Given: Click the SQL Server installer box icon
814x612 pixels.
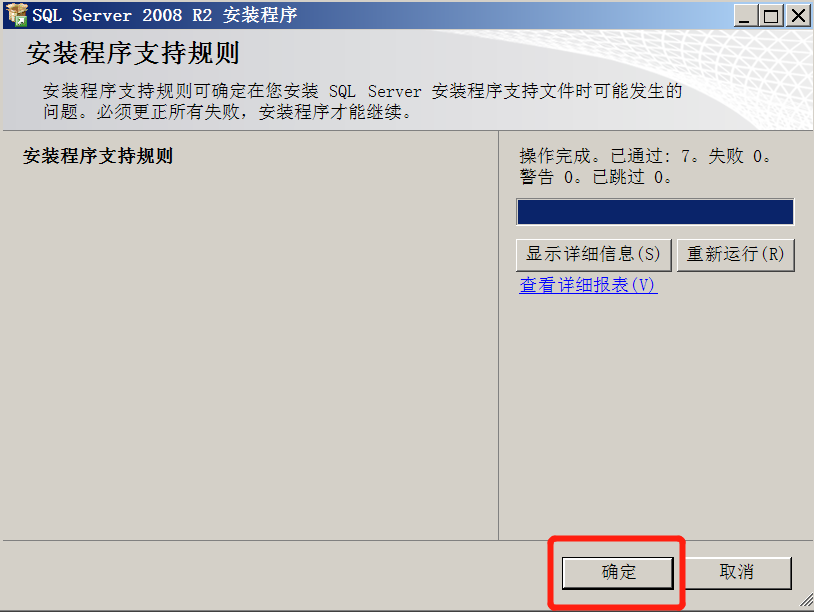Looking at the screenshot, I should click(x=16, y=15).
